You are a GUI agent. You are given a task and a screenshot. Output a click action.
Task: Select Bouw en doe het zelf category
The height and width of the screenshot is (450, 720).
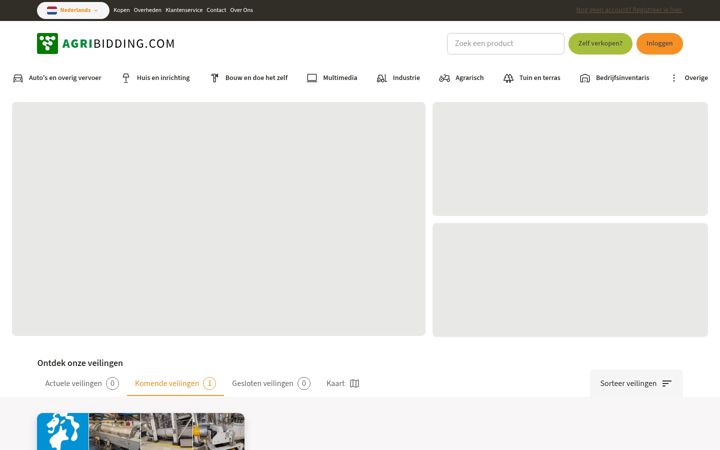(x=249, y=78)
